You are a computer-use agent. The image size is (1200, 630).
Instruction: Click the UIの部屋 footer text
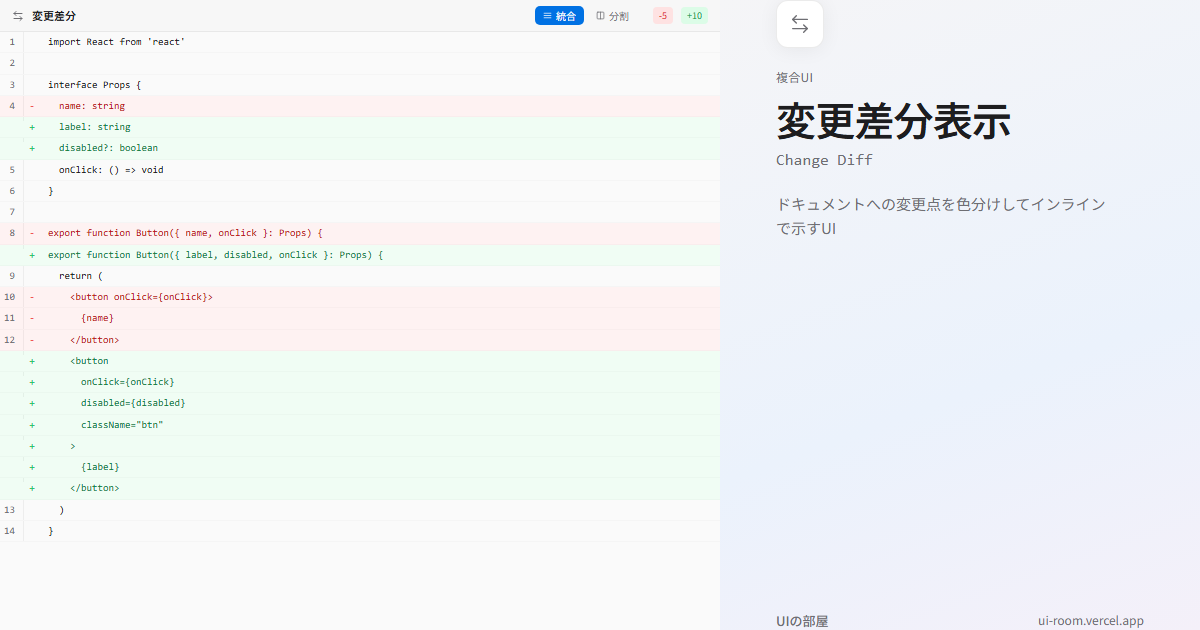pyautogui.click(x=802, y=621)
